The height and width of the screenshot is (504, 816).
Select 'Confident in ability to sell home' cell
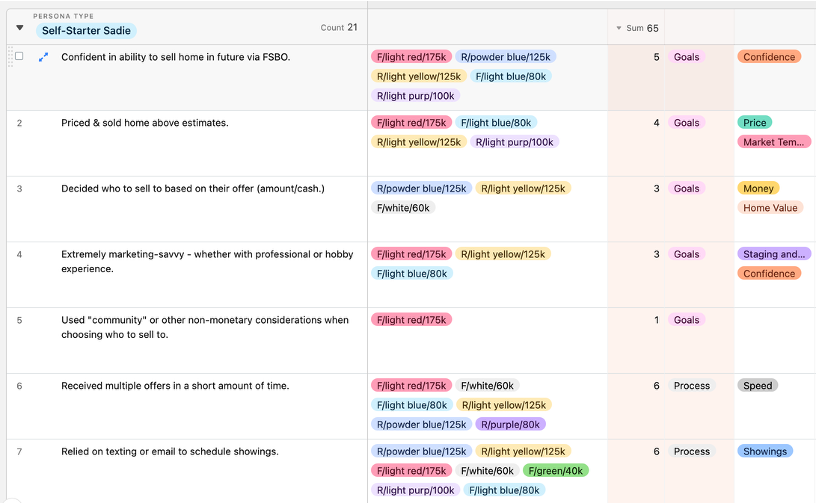(x=175, y=57)
